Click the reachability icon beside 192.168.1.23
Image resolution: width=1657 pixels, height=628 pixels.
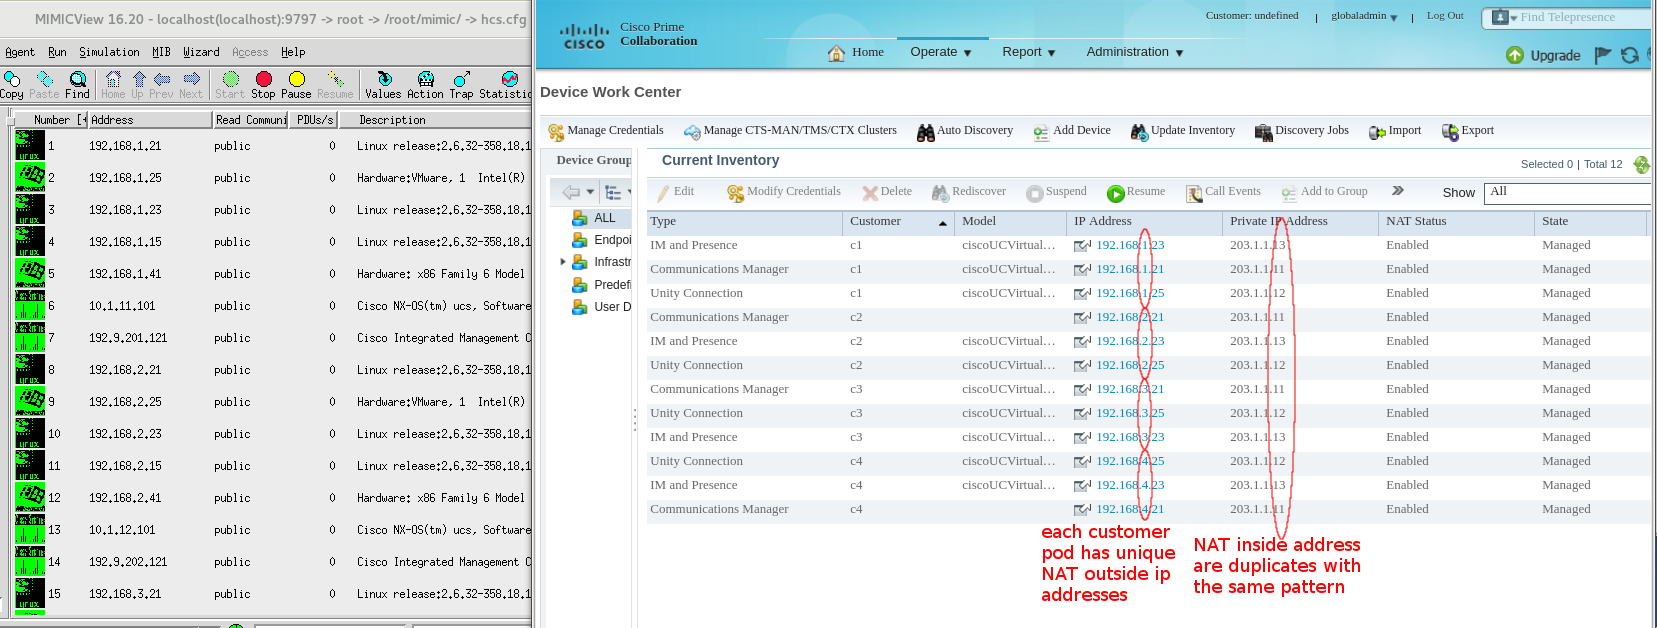pos(1082,245)
